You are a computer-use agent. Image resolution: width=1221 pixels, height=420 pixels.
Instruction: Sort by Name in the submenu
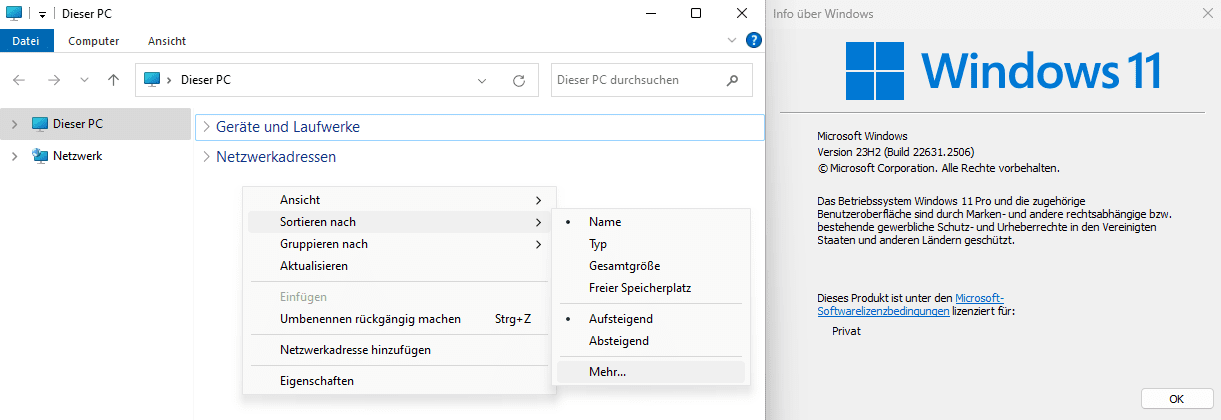click(650, 222)
